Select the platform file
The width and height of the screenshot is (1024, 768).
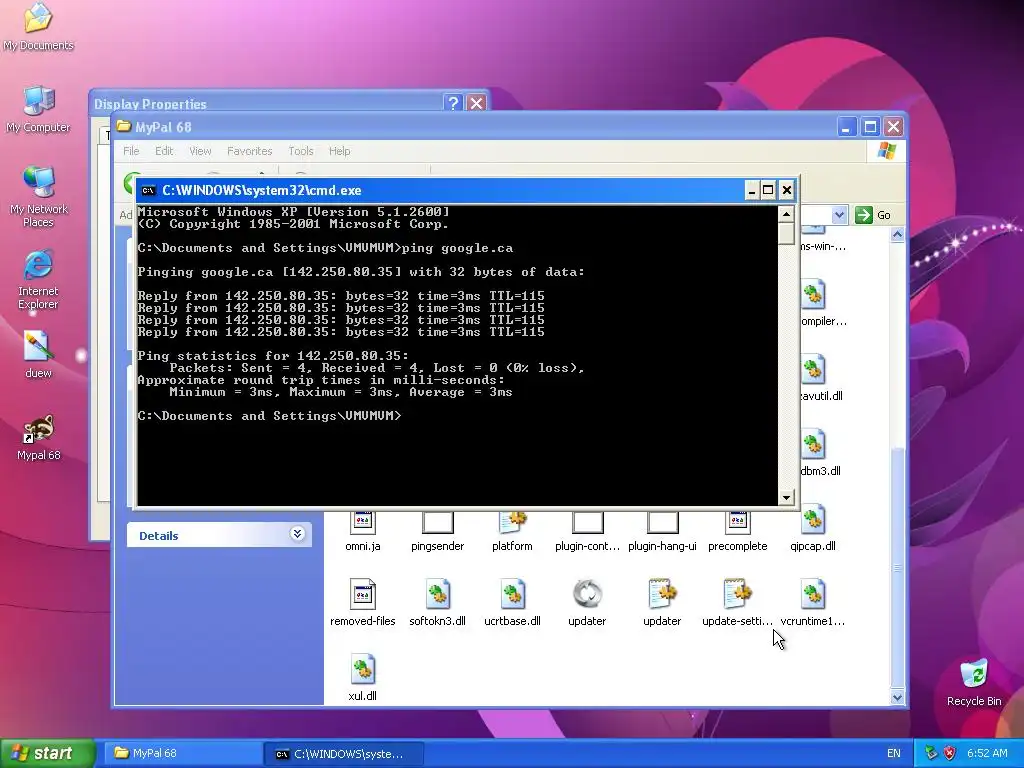[x=512, y=532]
